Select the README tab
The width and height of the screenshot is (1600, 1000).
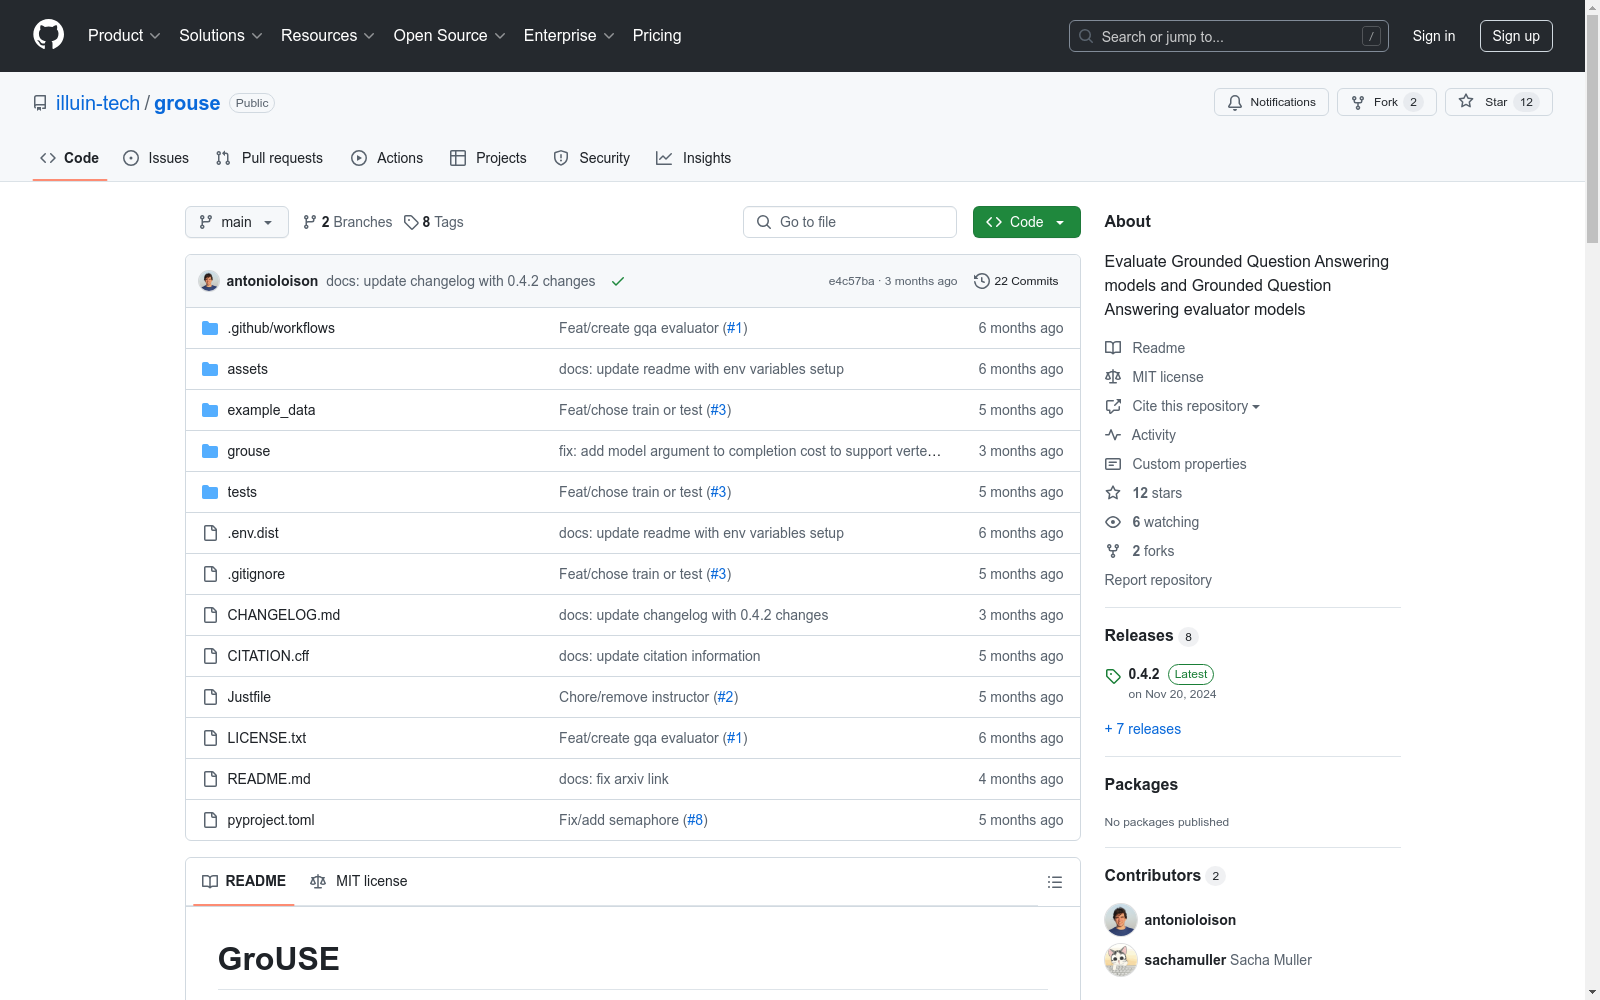click(x=244, y=881)
